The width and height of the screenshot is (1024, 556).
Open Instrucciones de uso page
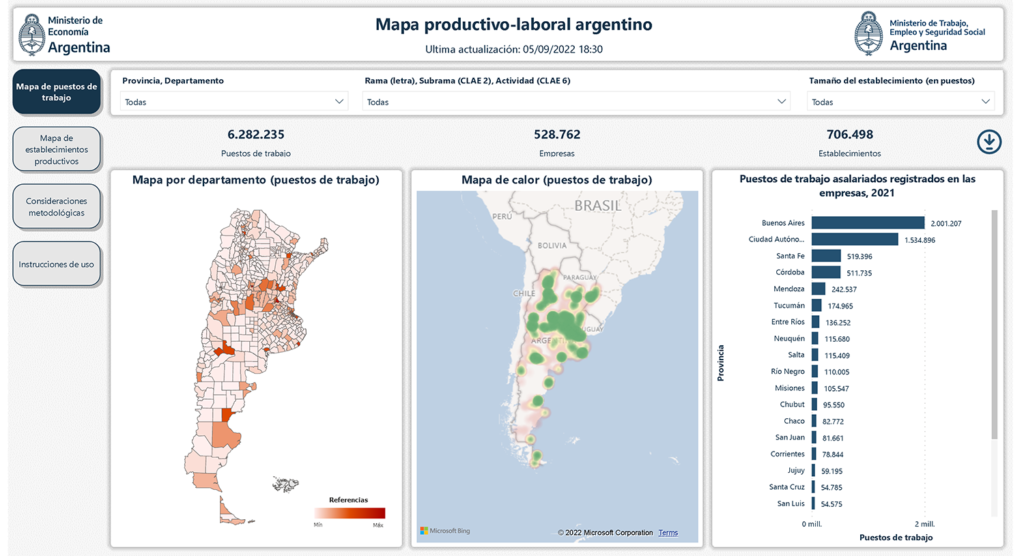(57, 264)
